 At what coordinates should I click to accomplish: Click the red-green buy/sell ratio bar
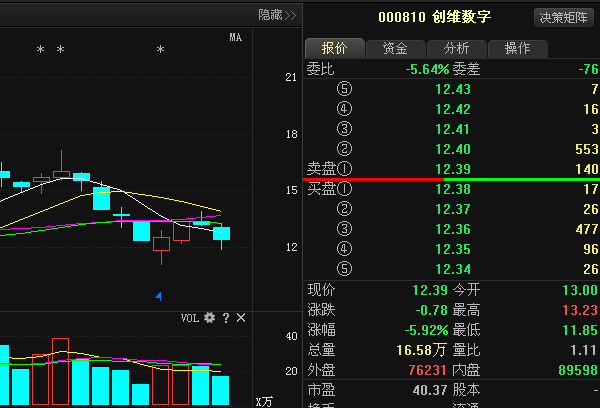451,179
